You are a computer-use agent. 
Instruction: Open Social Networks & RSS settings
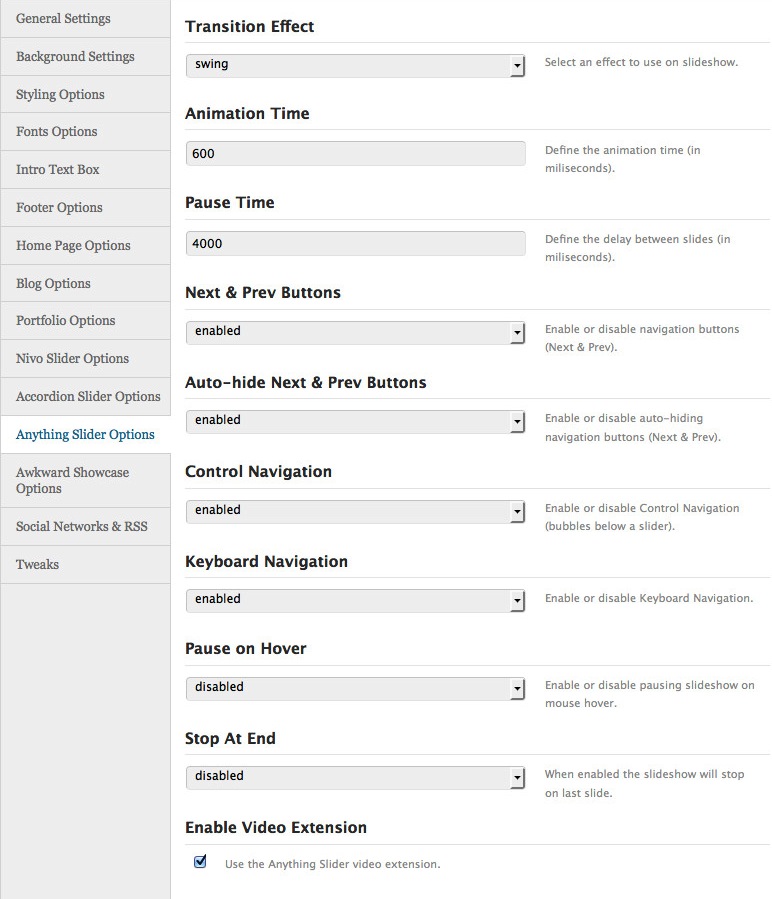click(85, 527)
